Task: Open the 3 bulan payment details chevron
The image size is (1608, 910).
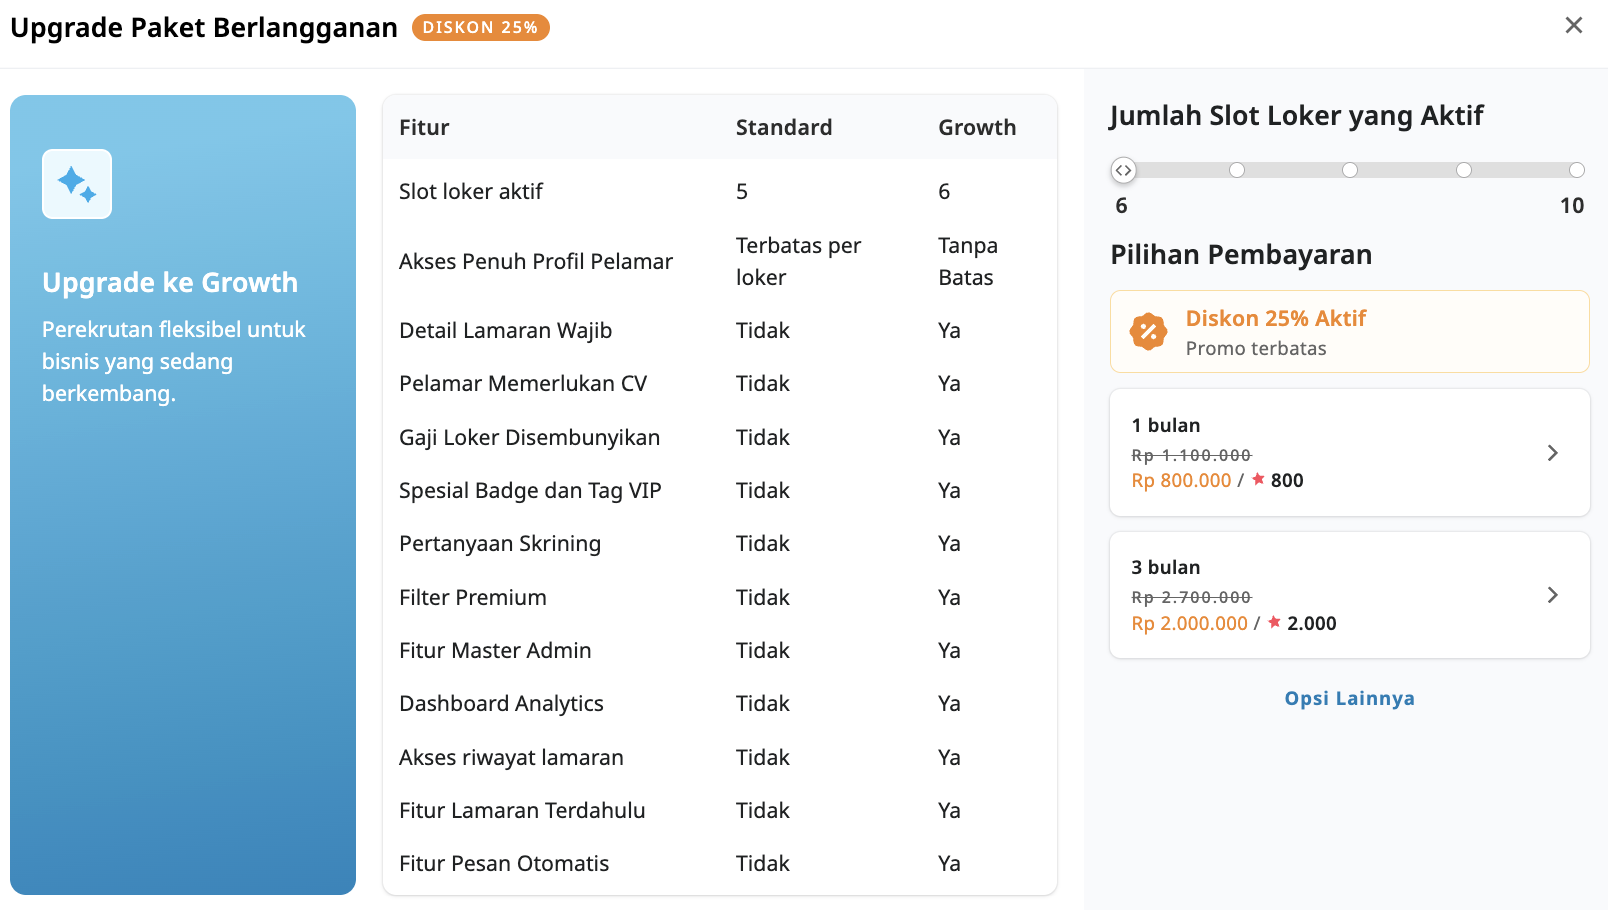Action: click(1553, 595)
